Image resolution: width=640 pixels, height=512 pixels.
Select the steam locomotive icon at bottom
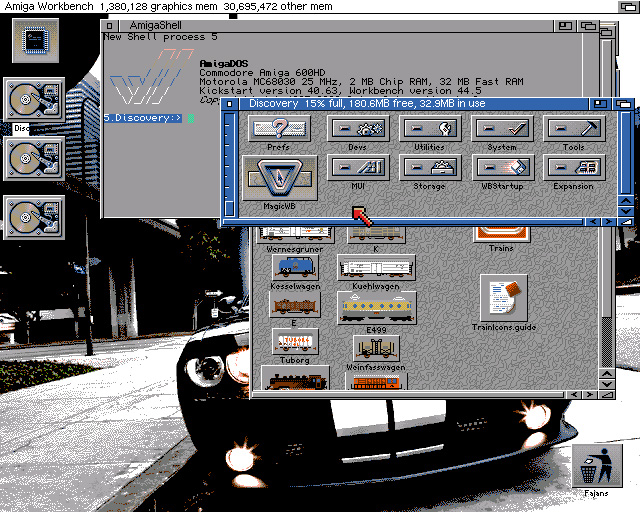[x=296, y=378]
